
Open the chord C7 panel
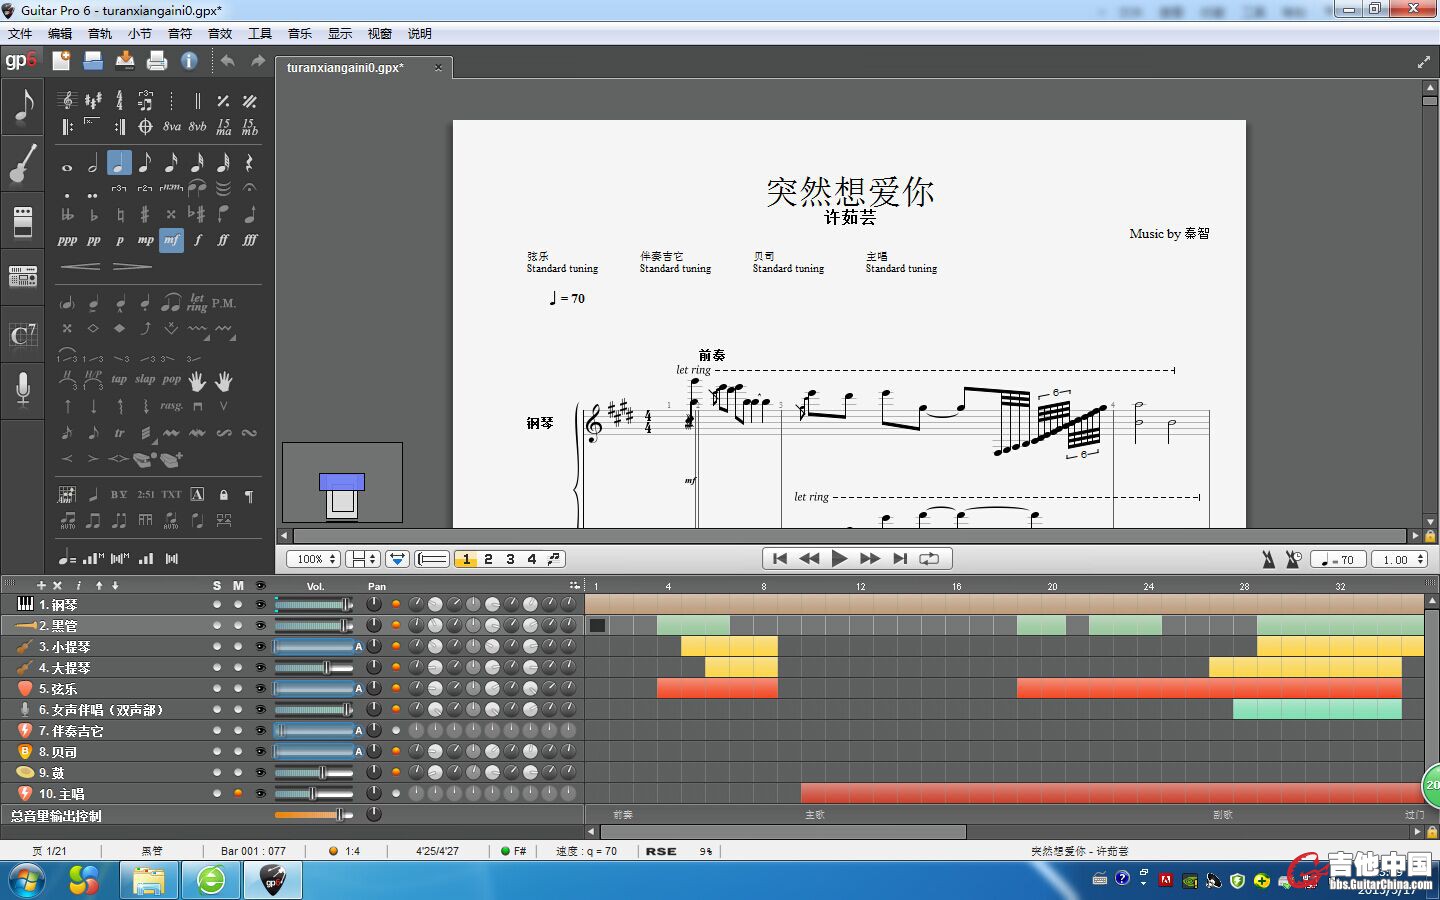pos(23,334)
